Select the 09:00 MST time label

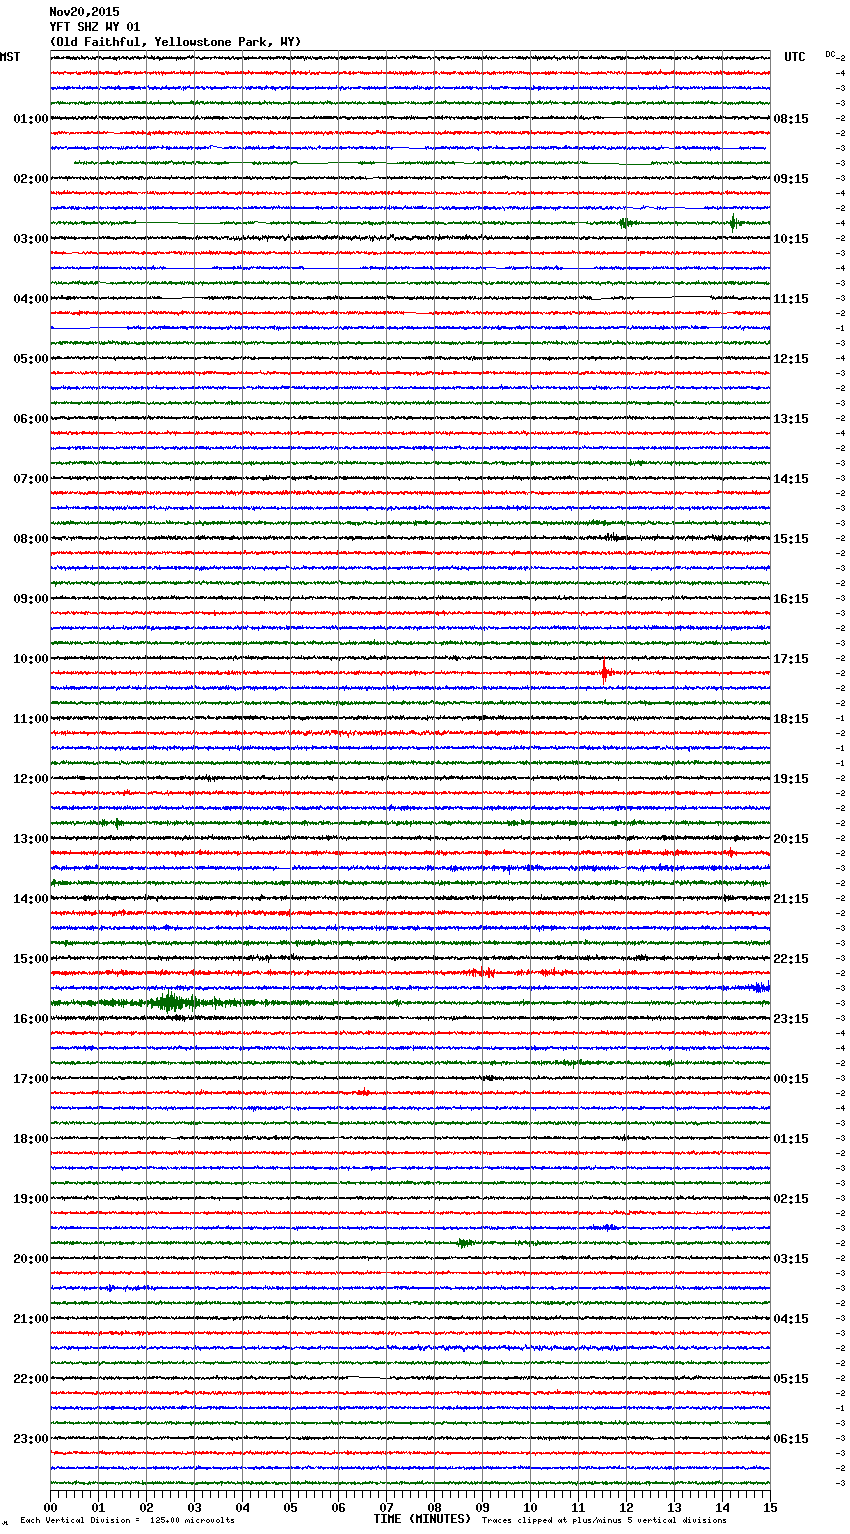click(x=31, y=599)
